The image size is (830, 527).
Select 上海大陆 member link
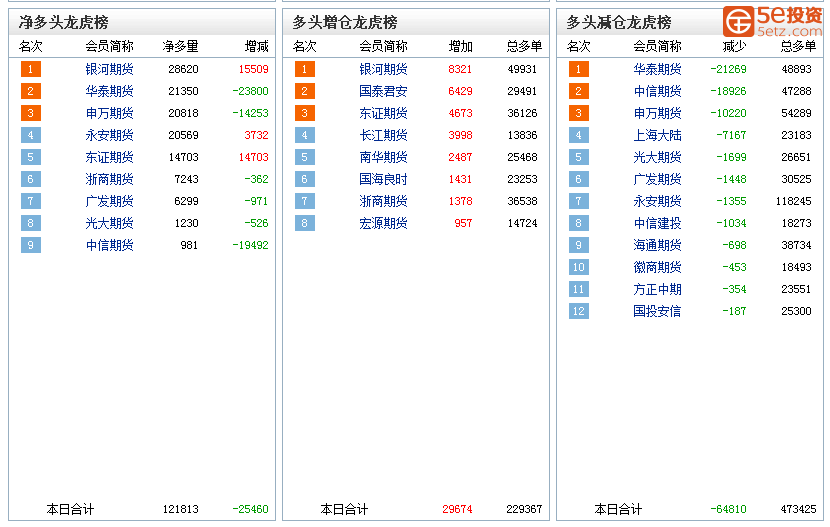(x=657, y=135)
